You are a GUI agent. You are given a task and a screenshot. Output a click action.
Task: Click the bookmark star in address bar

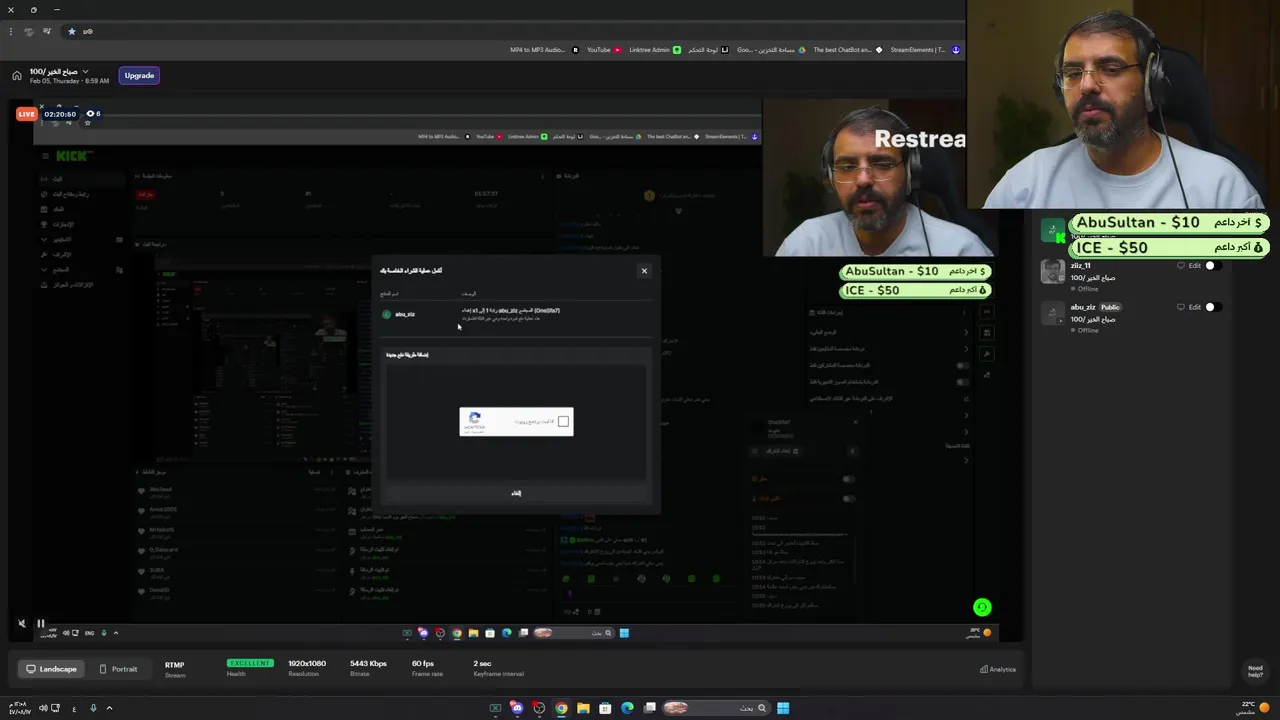(71, 31)
